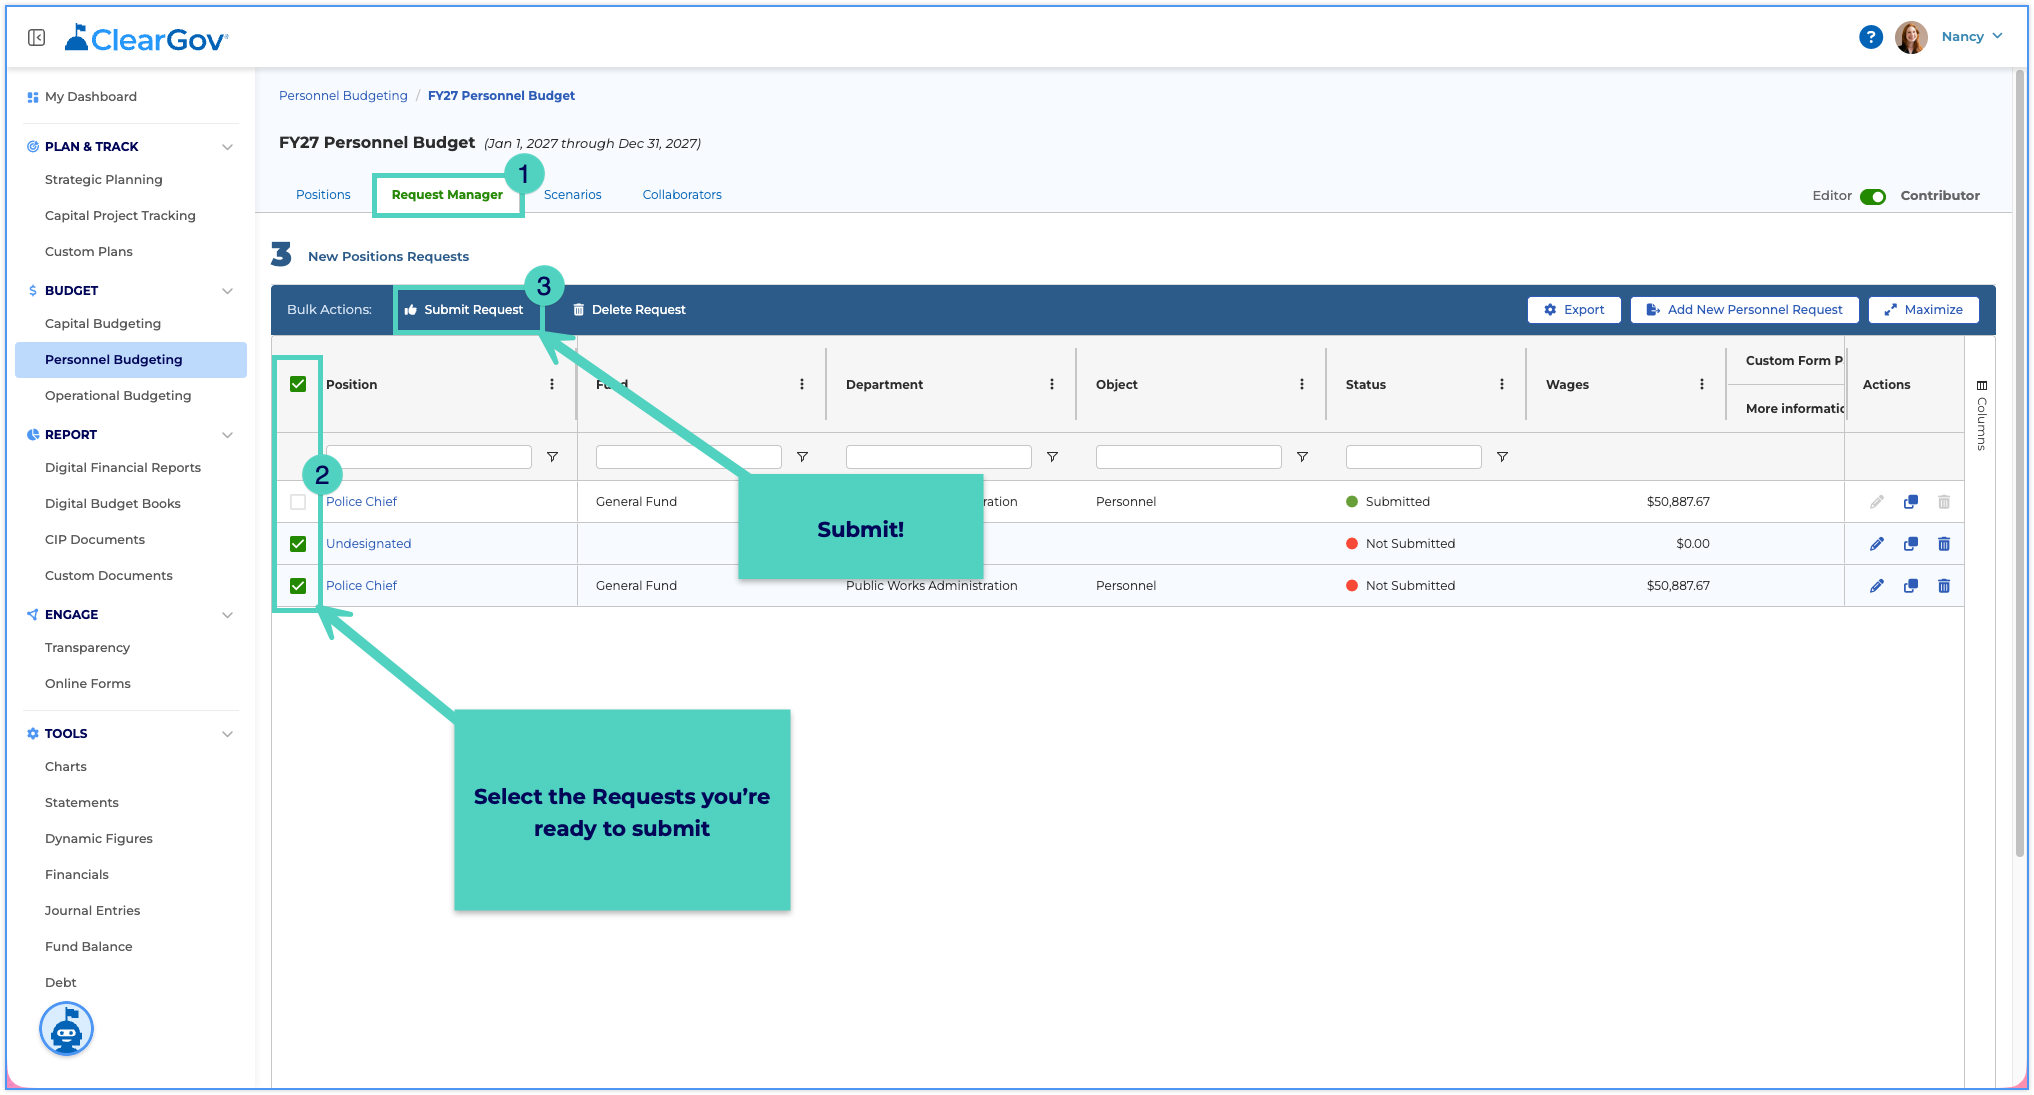Switch to the Positions tab

click(x=323, y=195)
